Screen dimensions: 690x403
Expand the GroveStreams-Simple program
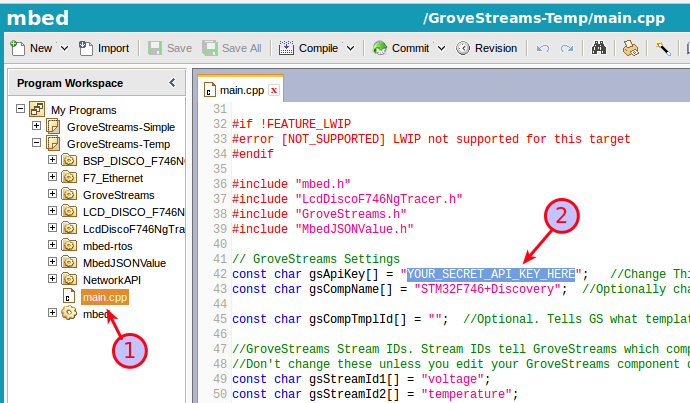[x=37, y=127]
